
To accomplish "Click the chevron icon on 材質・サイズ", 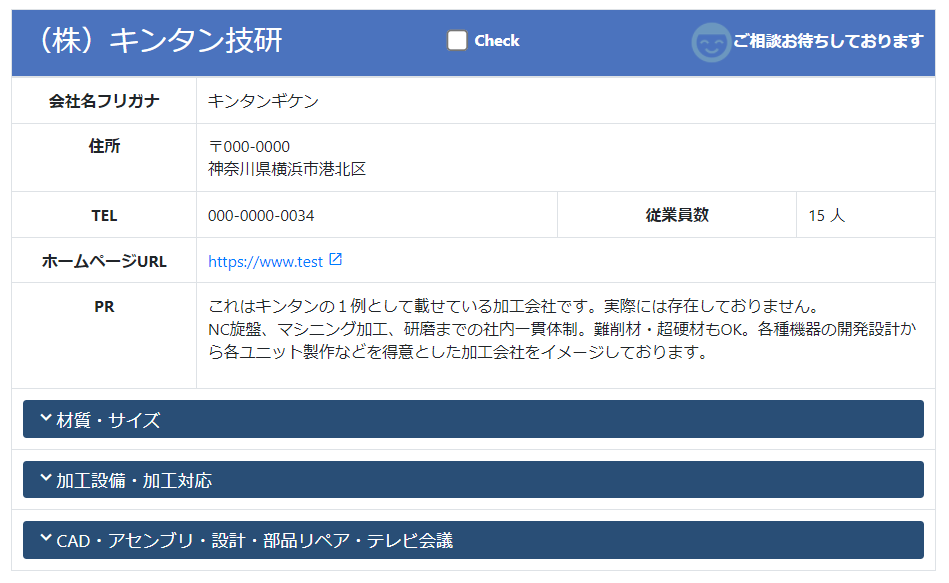I will [x=45, y=418].
